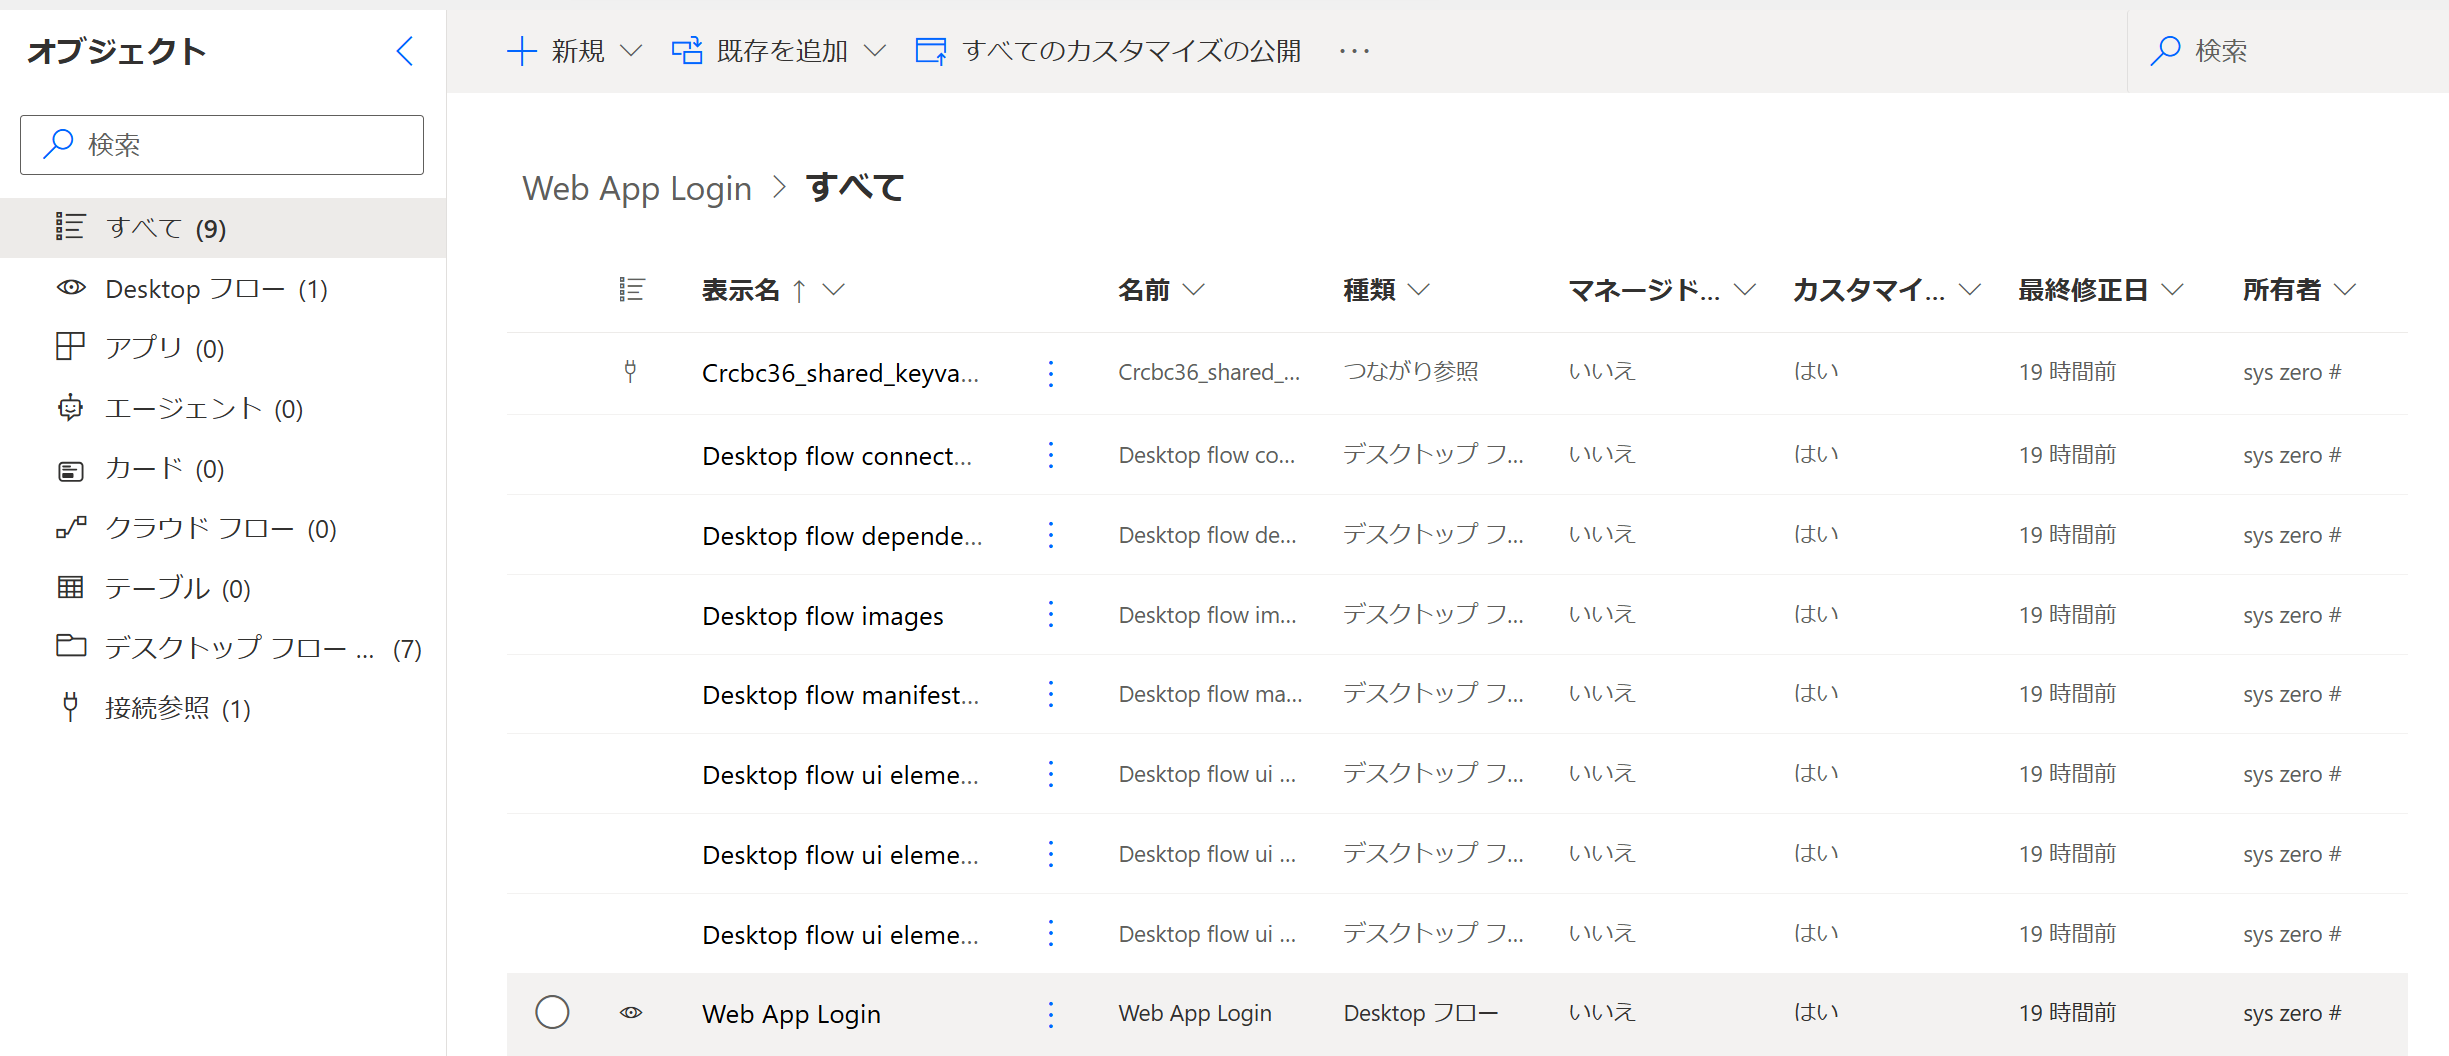Select テーブル (0) in the sidebar

click(x=223, y=588)
